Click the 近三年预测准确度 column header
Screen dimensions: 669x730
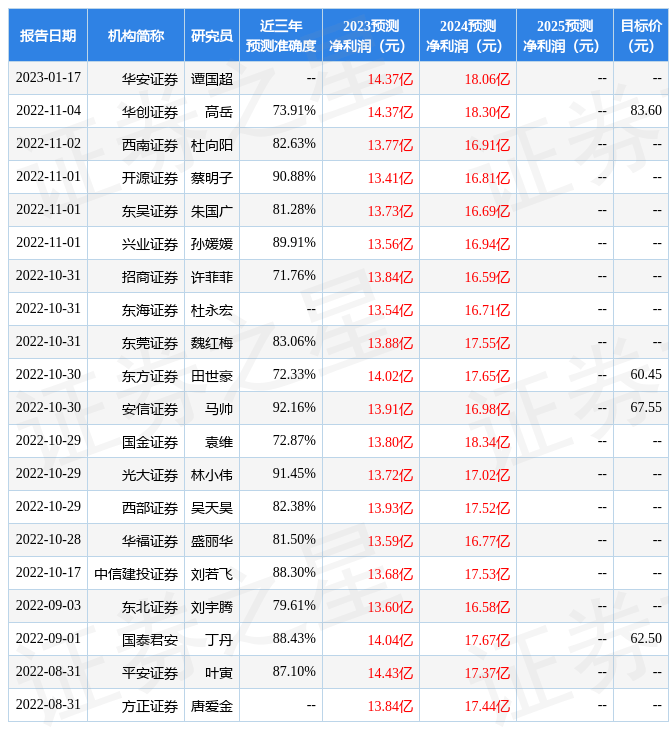[281, 36]
